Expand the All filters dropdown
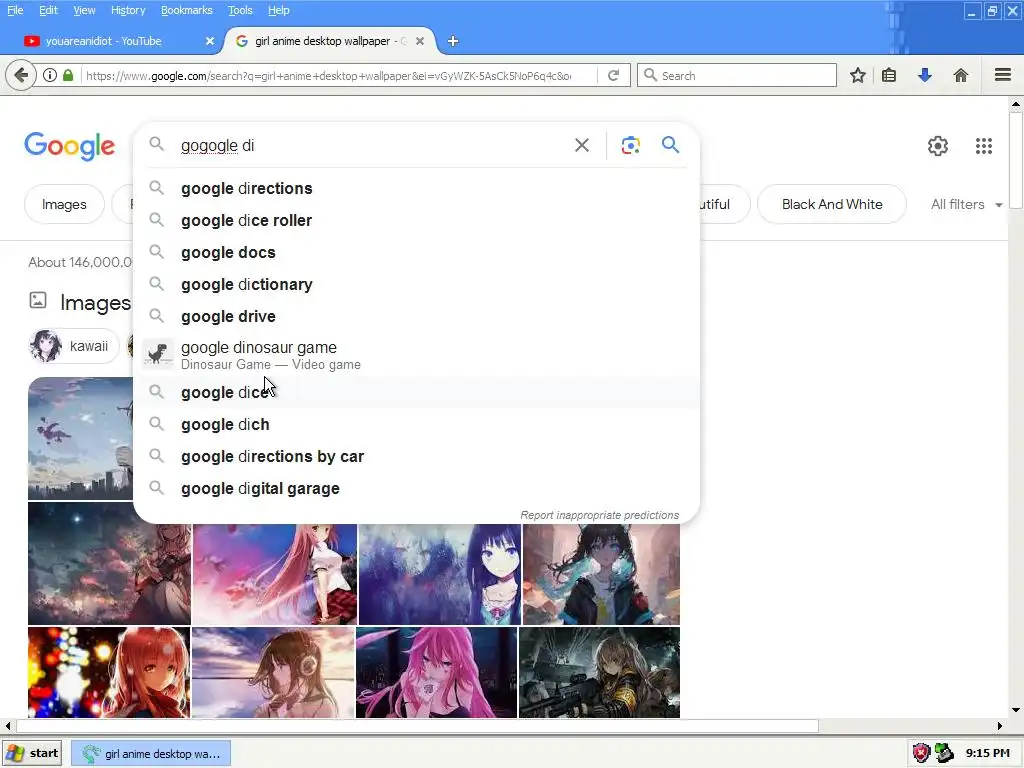This screenshot has width=1024, height=768. point(967,204)
